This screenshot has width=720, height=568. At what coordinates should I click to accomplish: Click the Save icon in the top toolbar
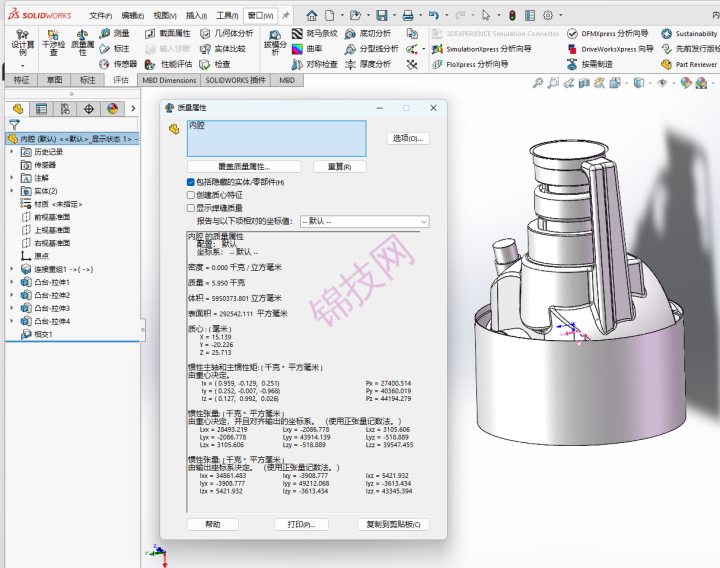pyautogui.click(x=382, y=16)
